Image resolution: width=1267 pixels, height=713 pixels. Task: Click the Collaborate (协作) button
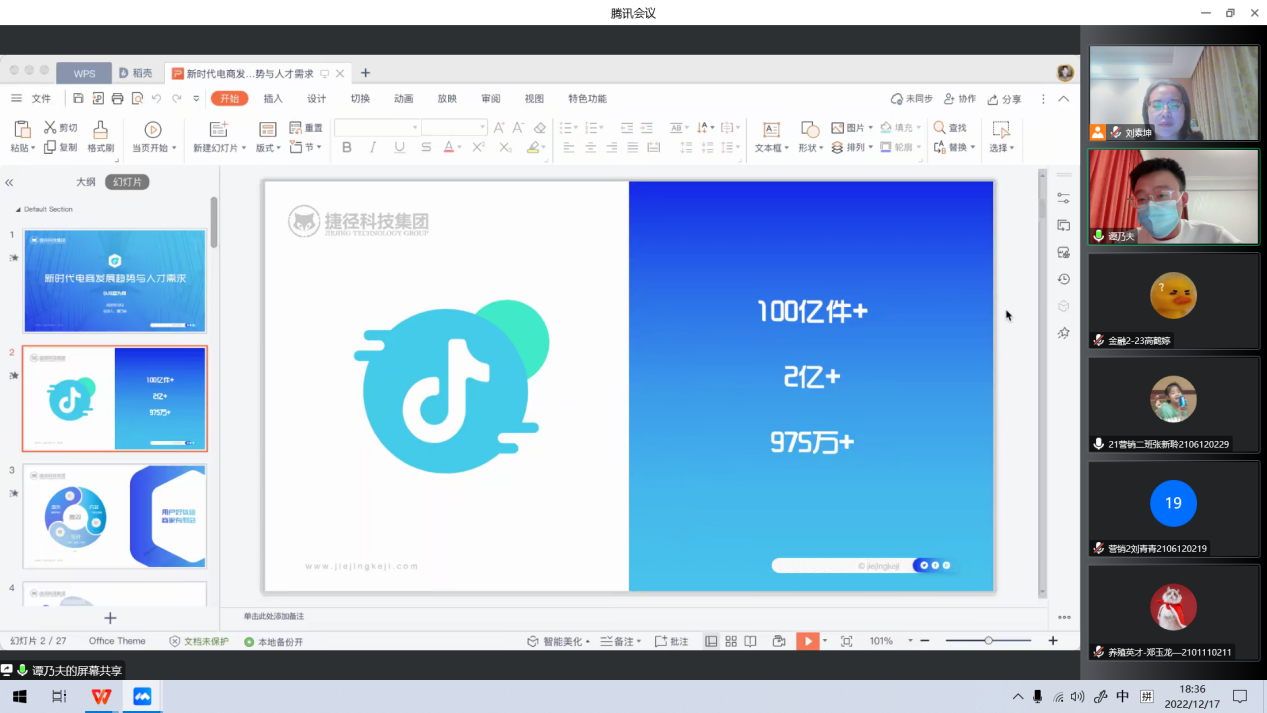pos(959,99)
